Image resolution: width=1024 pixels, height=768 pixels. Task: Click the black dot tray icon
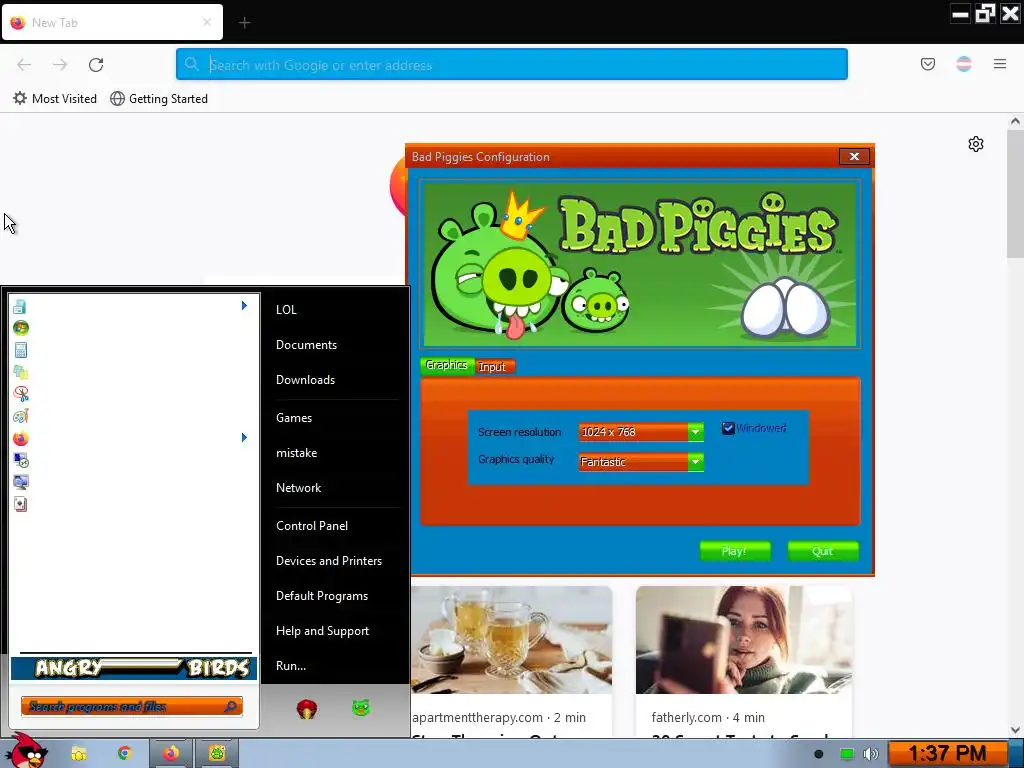[819, 754]
